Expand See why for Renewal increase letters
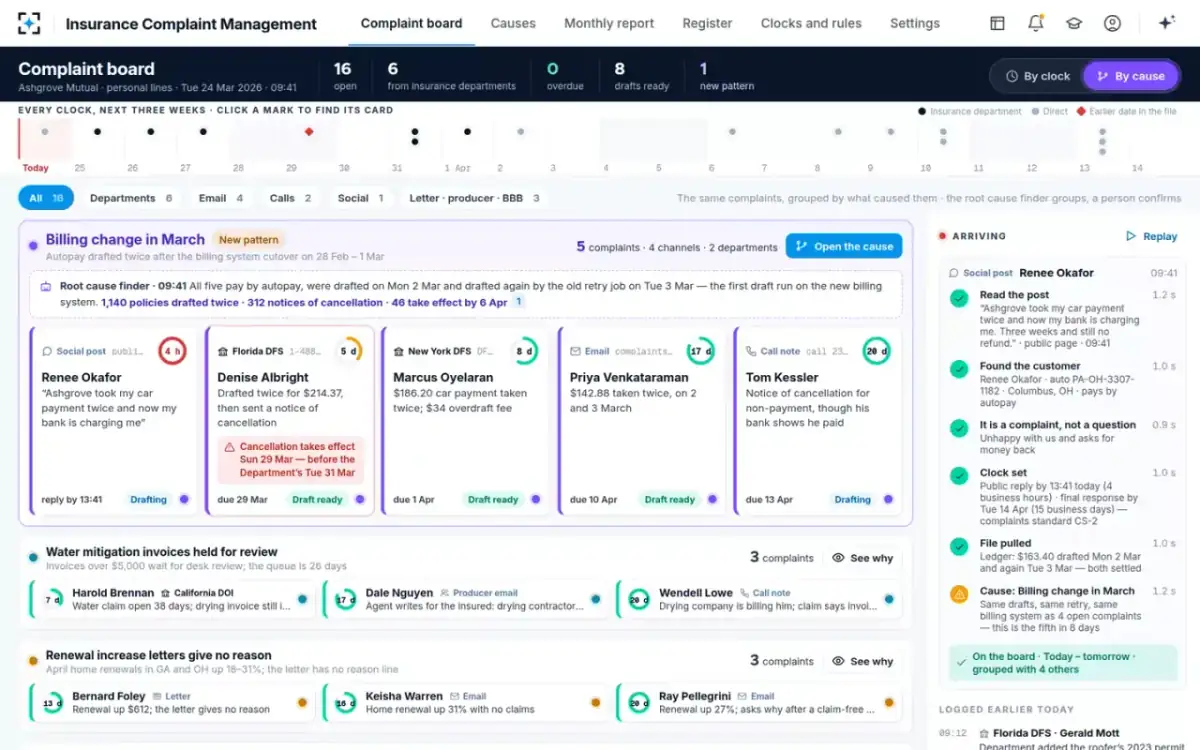Screen dimensions: 1200x750 pyautogui.click(x=862, y=661)
